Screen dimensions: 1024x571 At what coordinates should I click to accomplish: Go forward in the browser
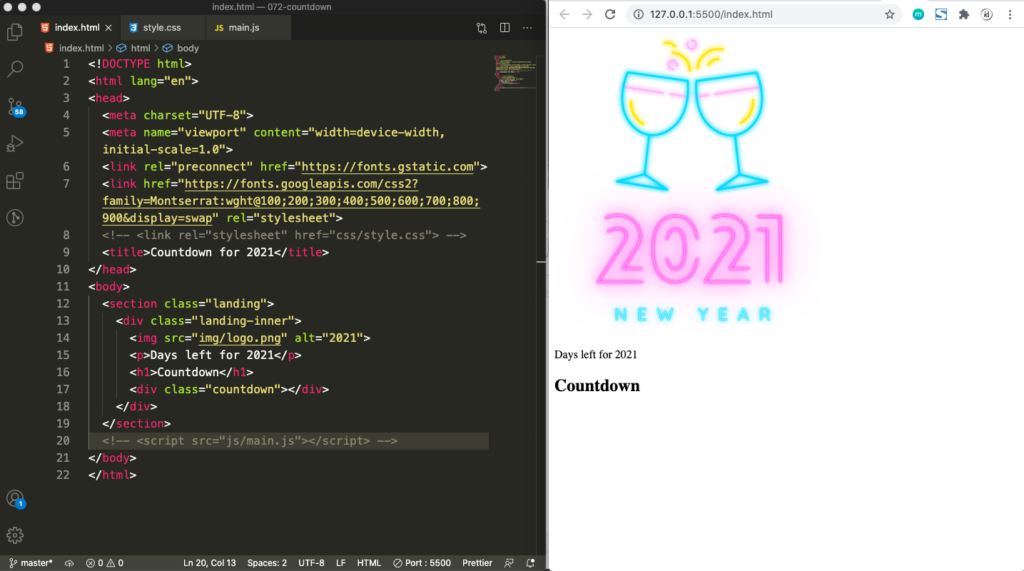pos(587,14)
